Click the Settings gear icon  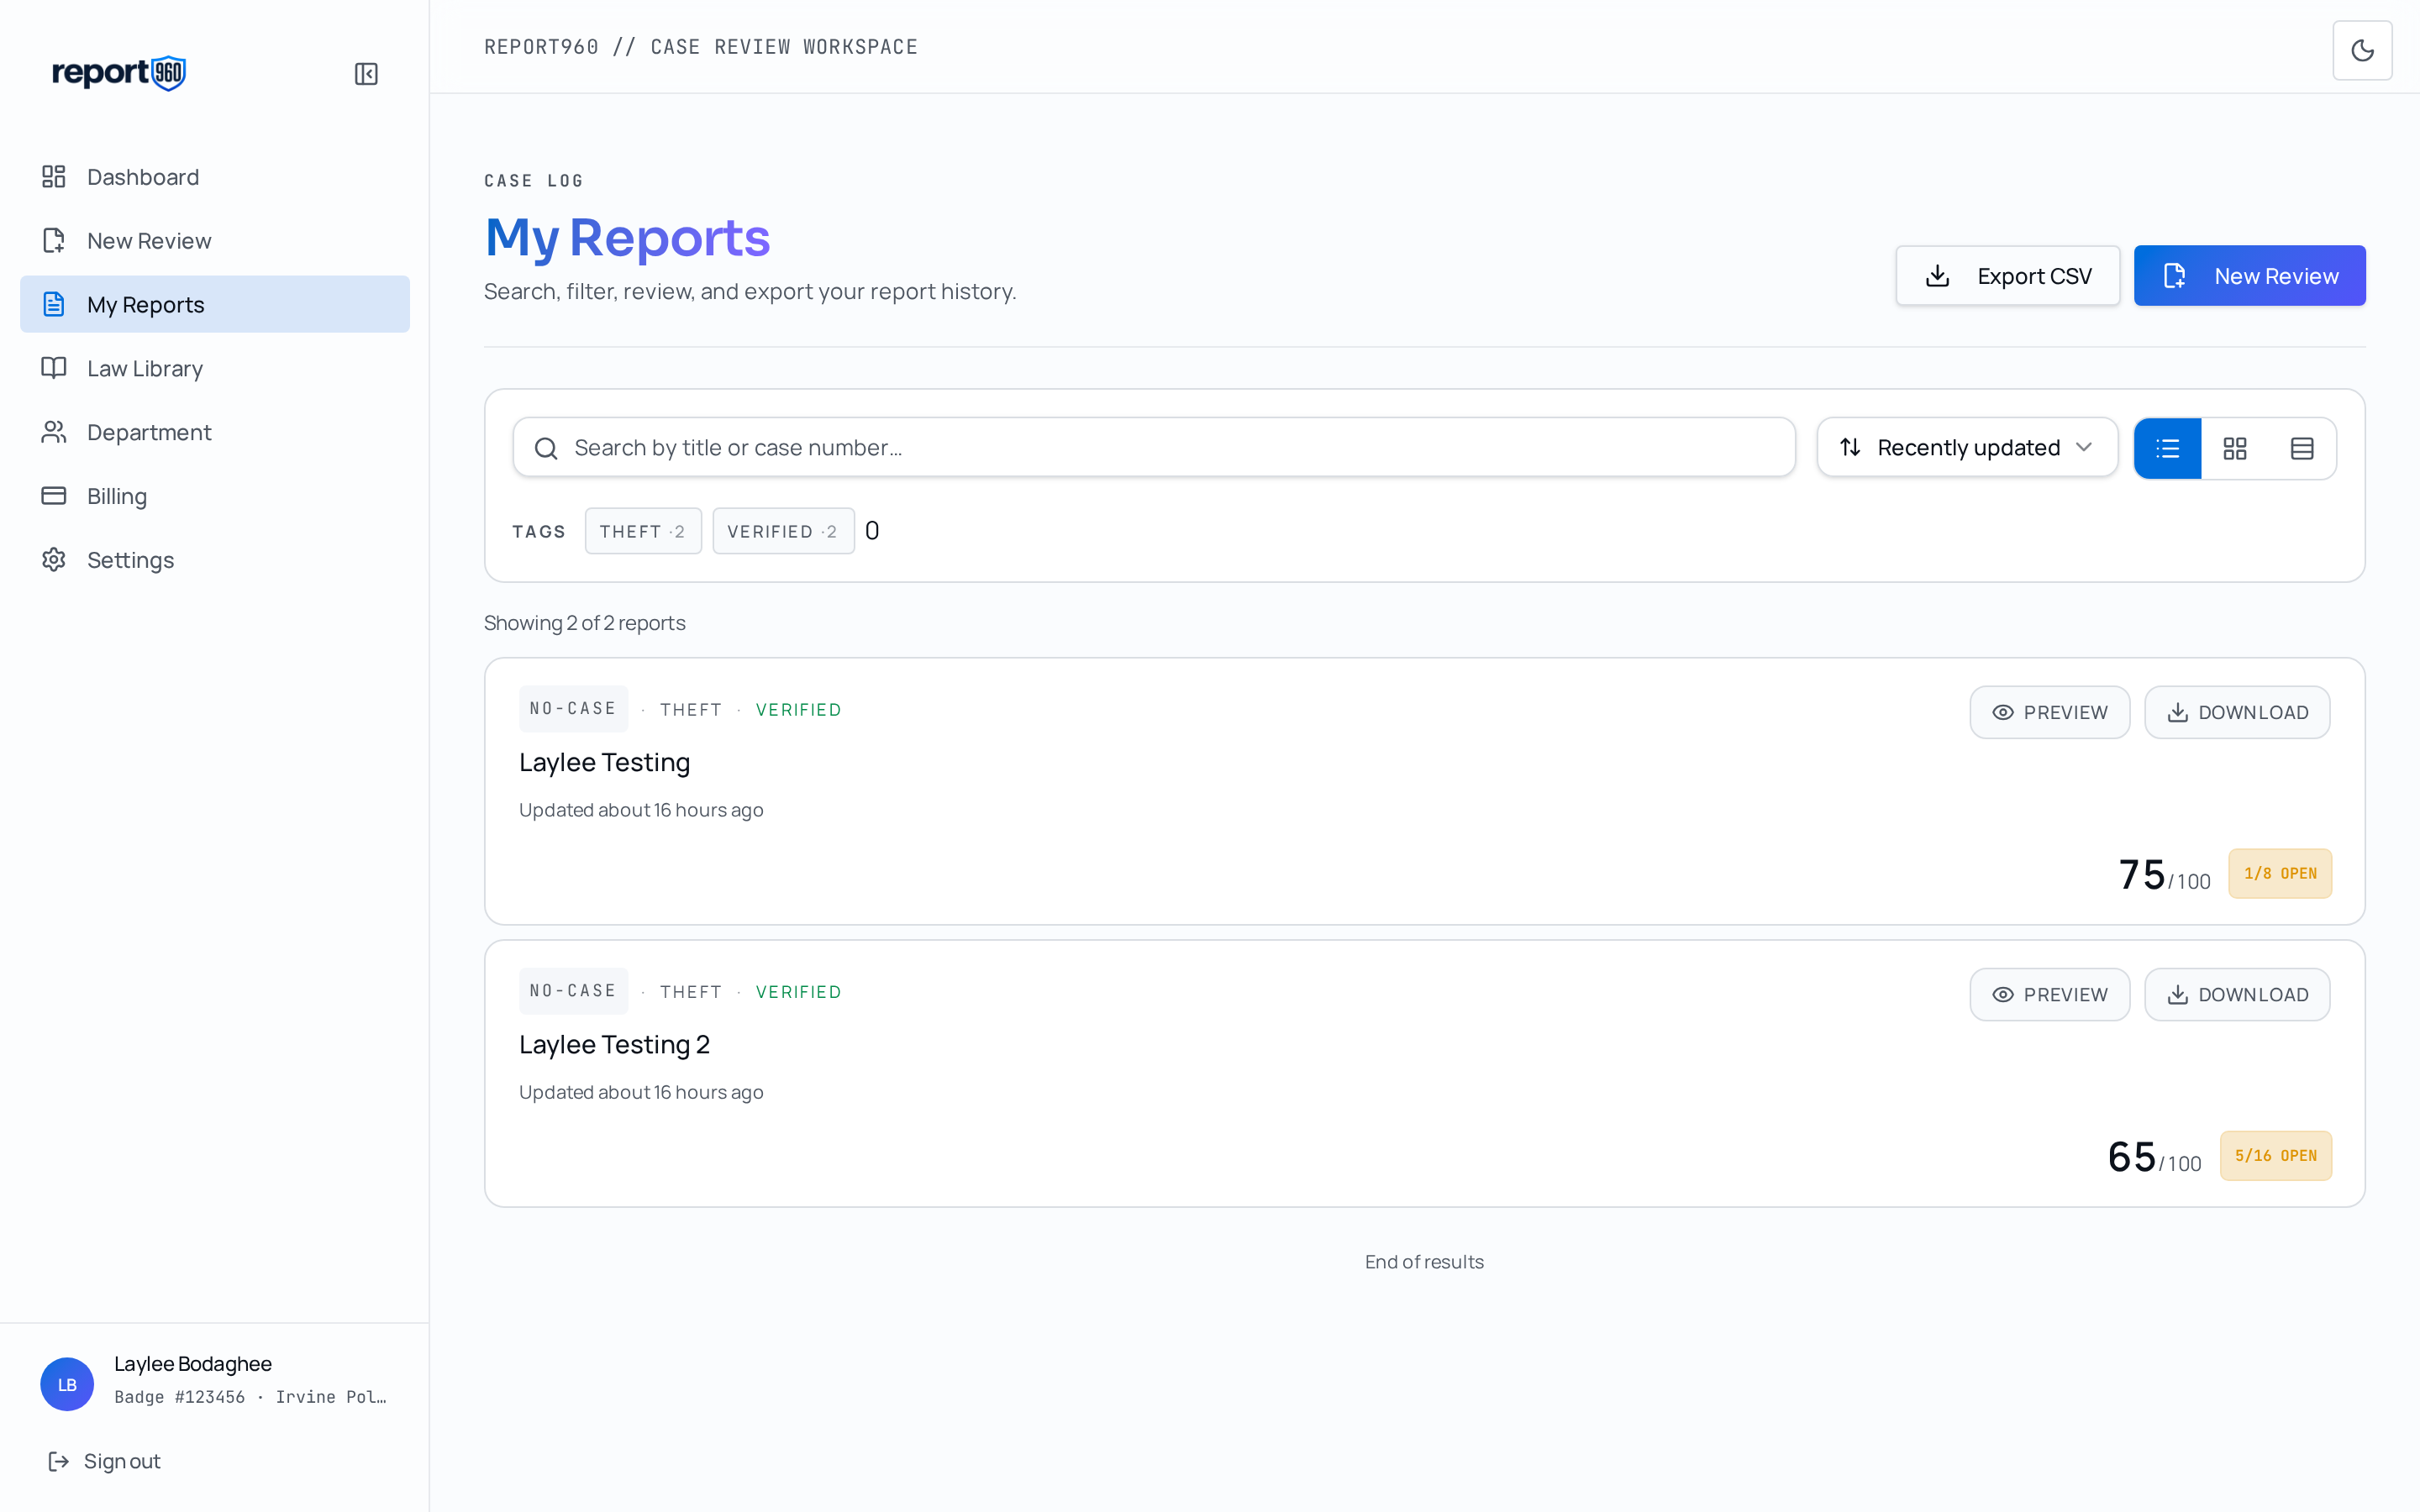(54, 560)
